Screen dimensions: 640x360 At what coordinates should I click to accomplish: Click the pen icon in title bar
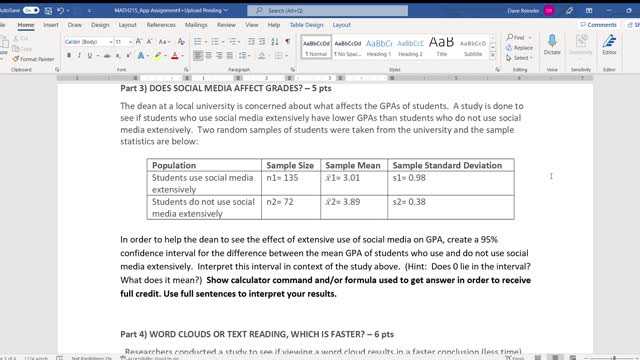569,11
